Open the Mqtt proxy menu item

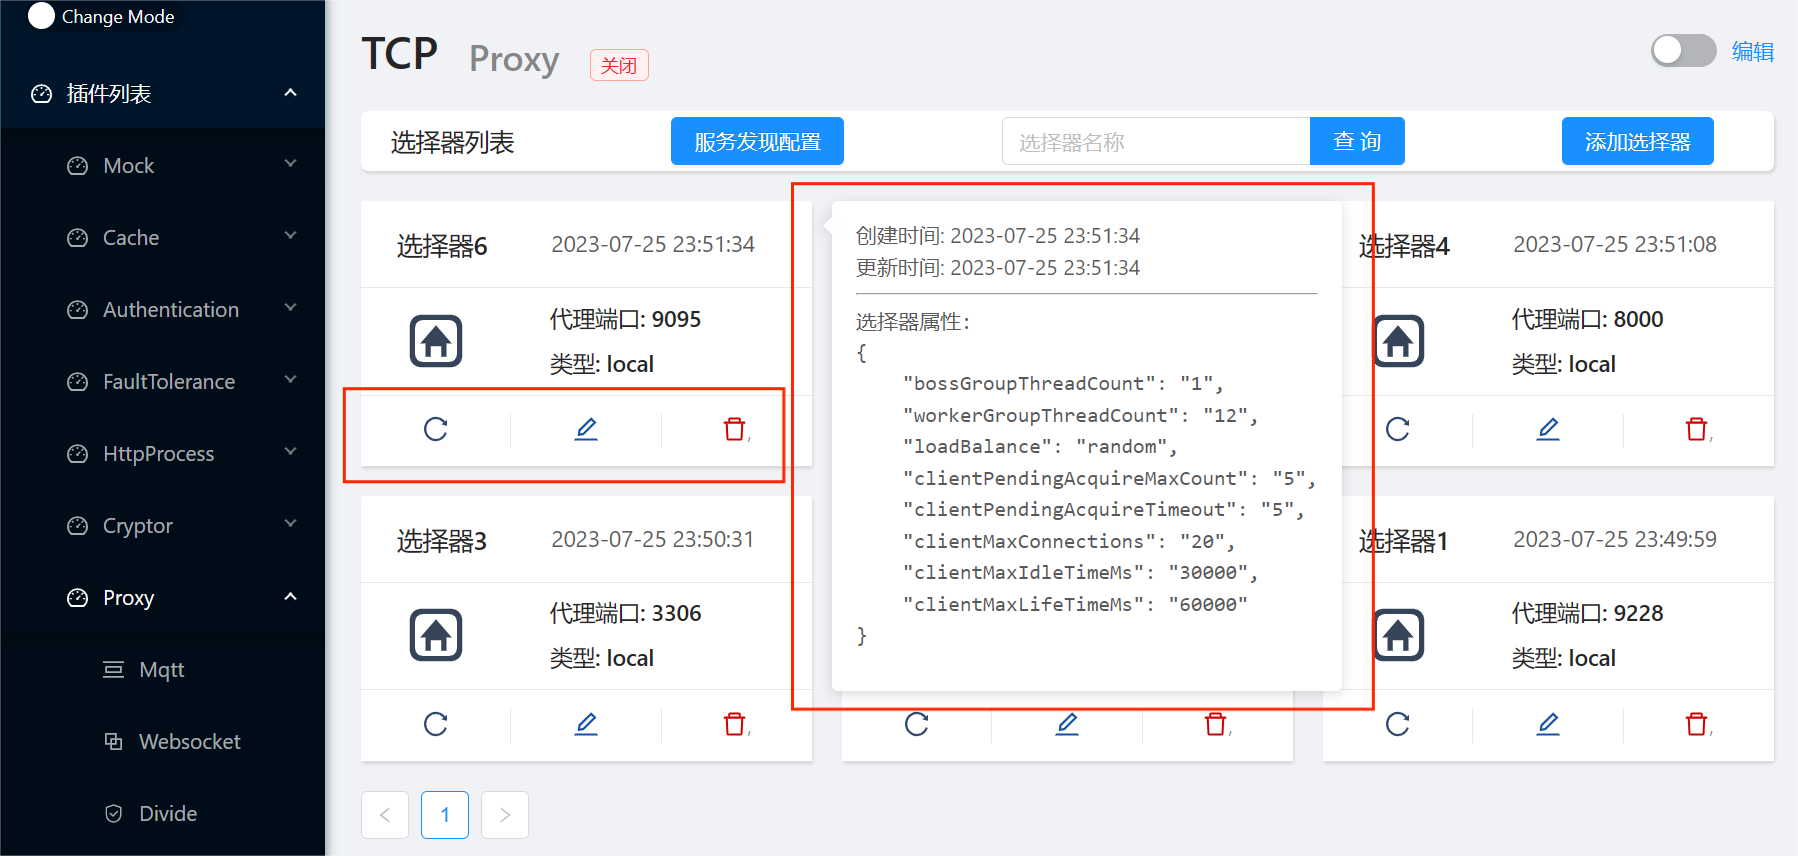tap(161, 670)
